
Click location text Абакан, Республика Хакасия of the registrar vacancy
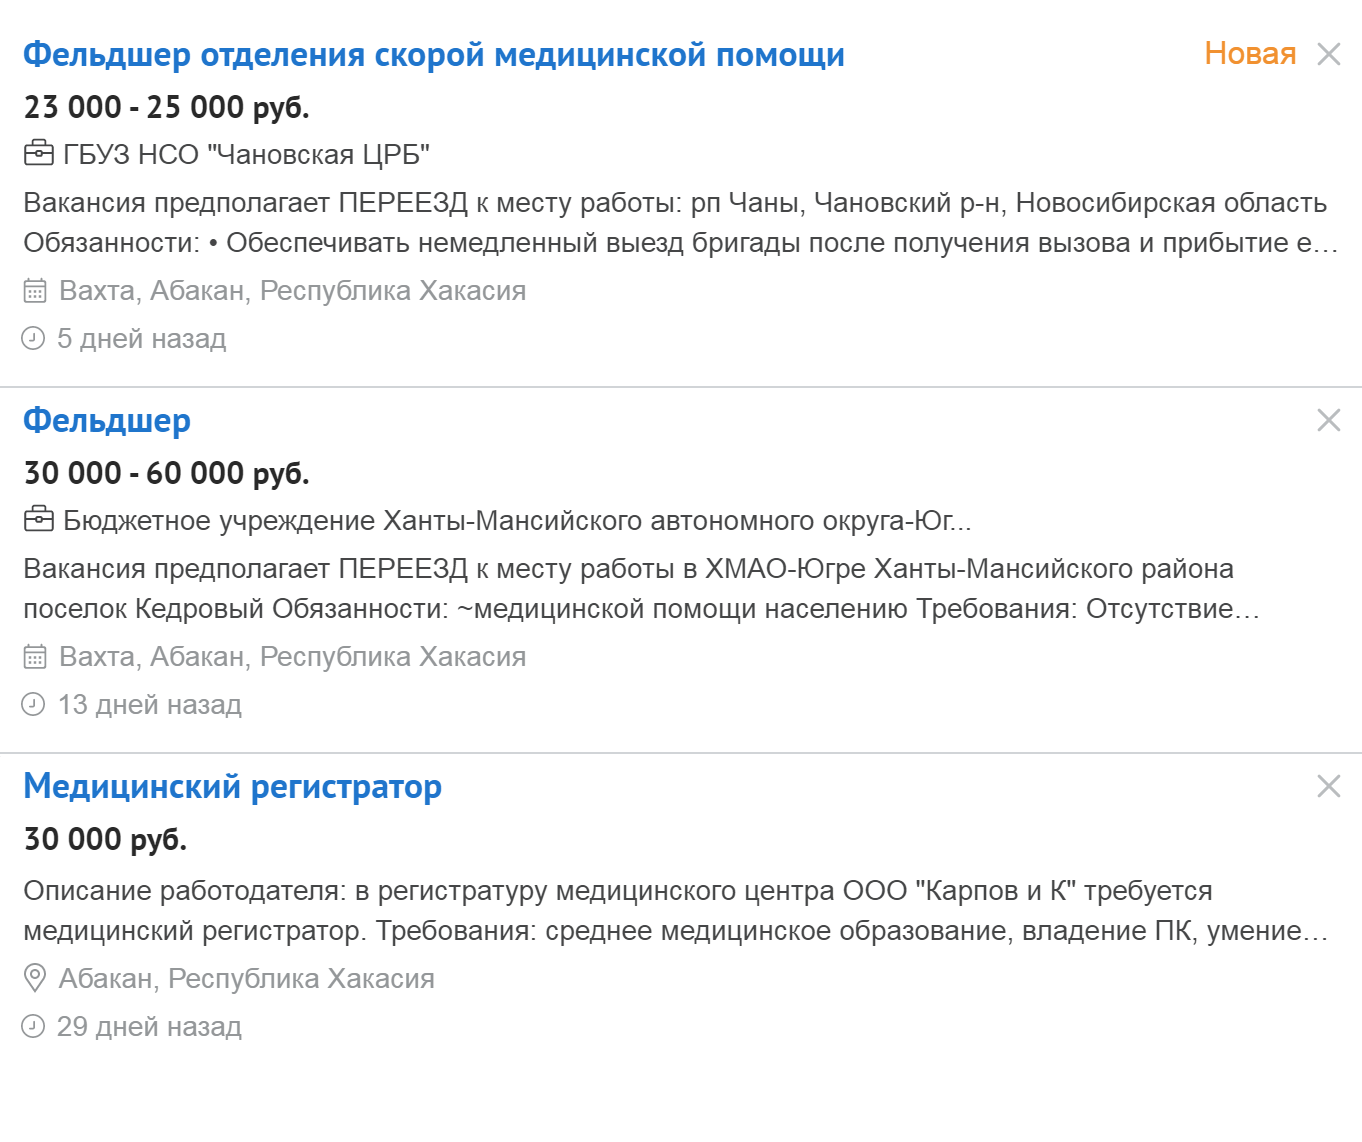(247, 978)
